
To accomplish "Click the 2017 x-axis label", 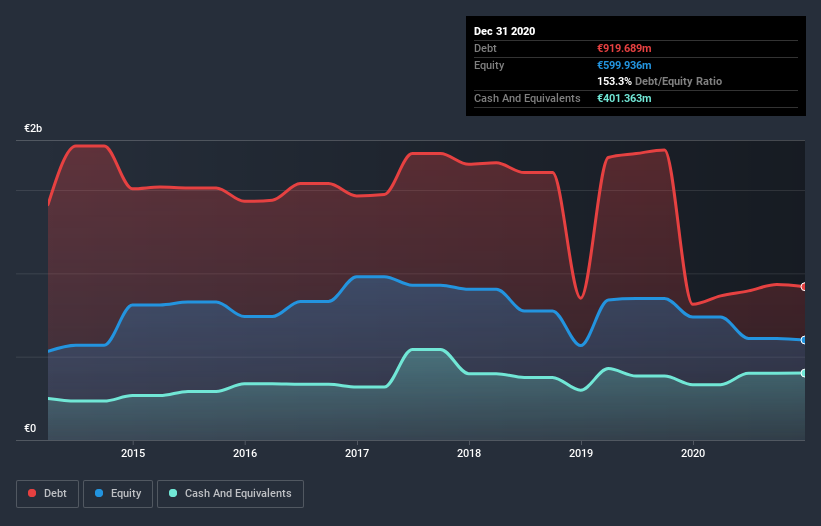I will click(x=357, y=453).
